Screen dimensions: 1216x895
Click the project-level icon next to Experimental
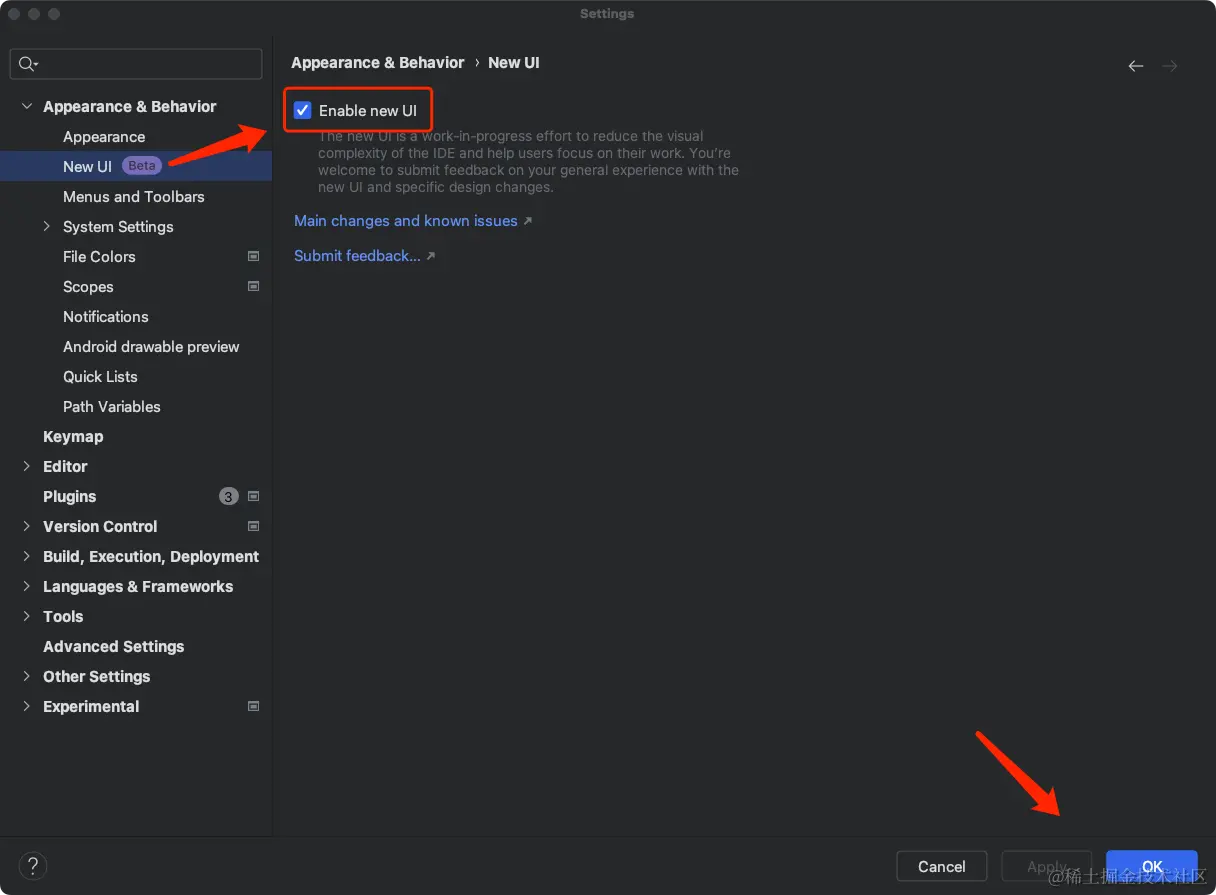pyautogui.click(x=254, y=707)
